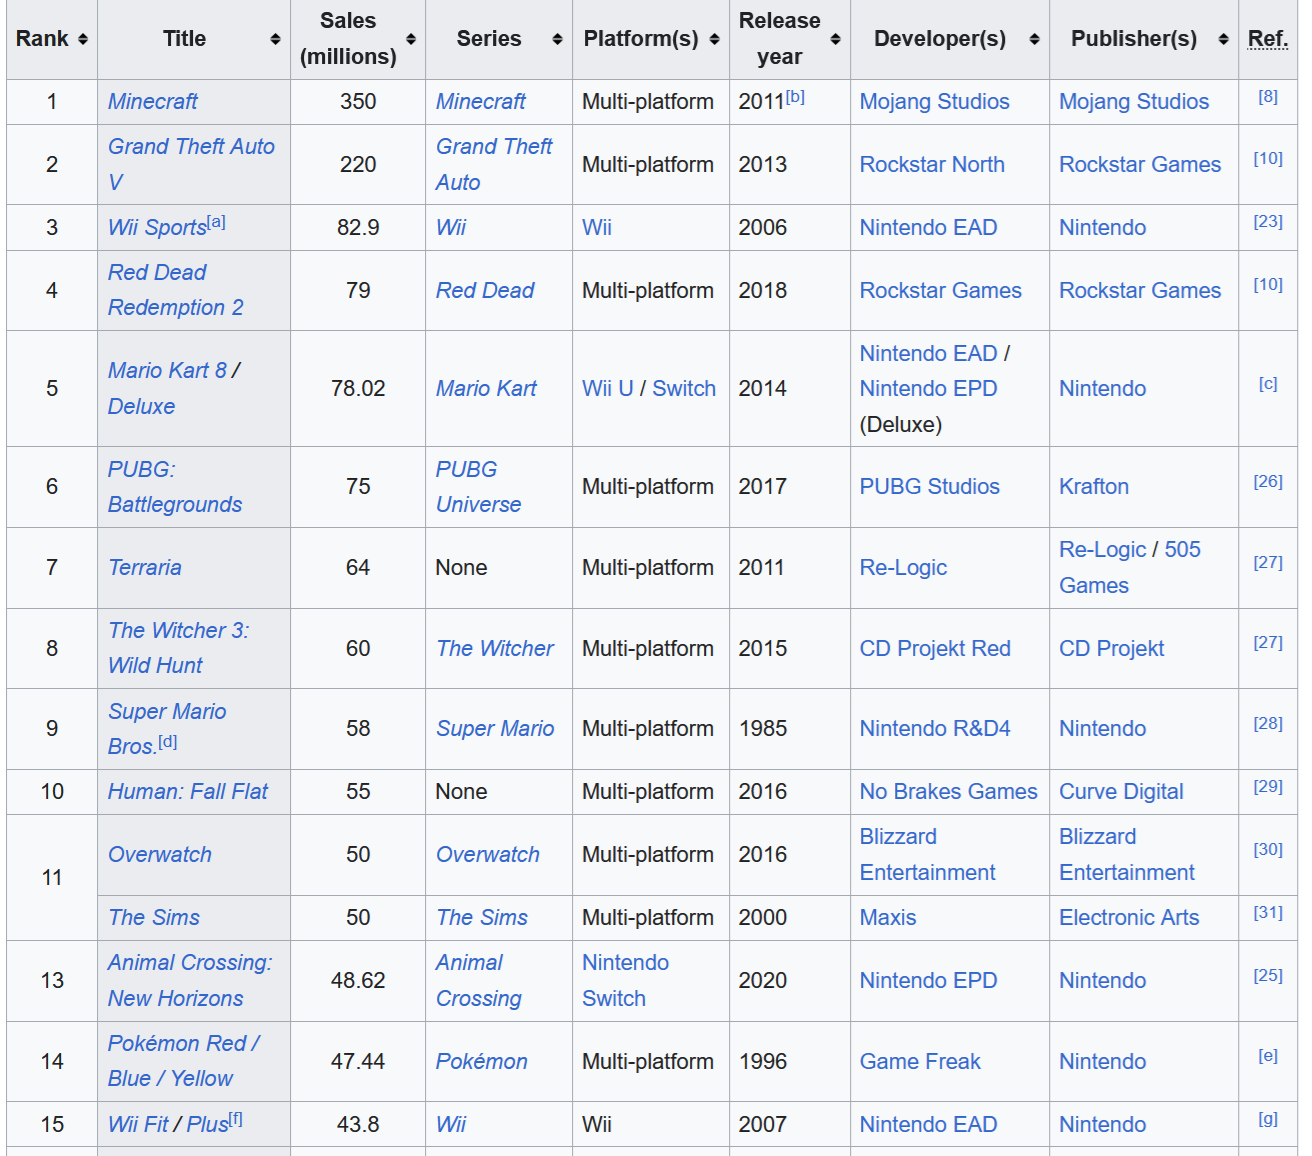Open the Minecraft link in Title column
The height and width of the screenshot is (1156, 1312).
pyautogui.click(x=152, y=102)
